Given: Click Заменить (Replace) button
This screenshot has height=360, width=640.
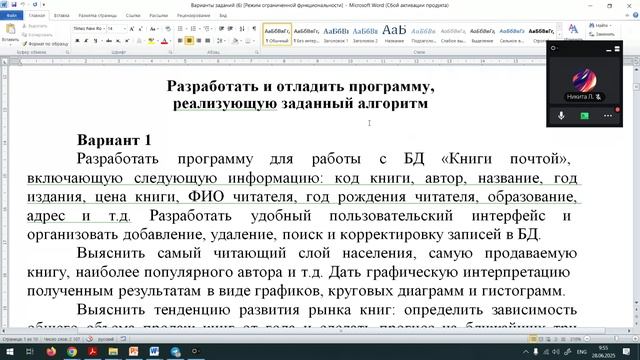Looking at the screenshot, I should coord(602,34).
